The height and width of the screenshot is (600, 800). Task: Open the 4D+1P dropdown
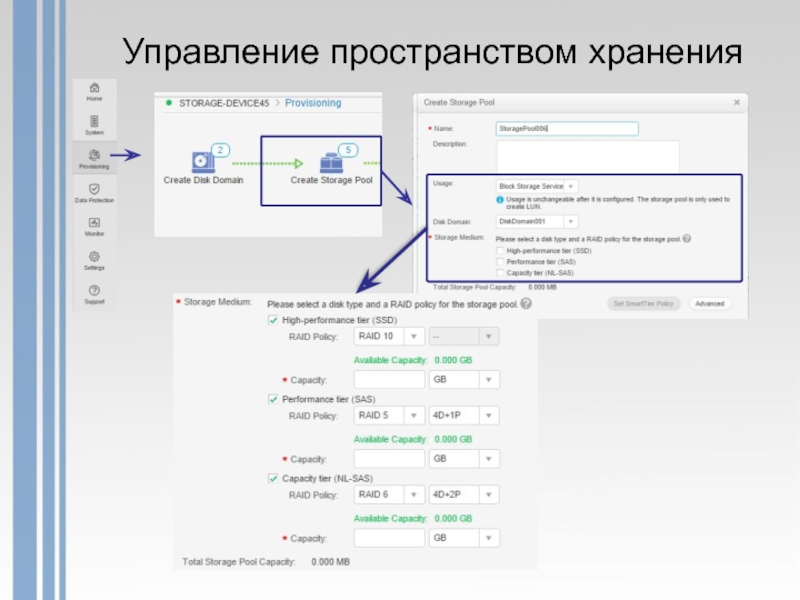click(x=464, y=415)
